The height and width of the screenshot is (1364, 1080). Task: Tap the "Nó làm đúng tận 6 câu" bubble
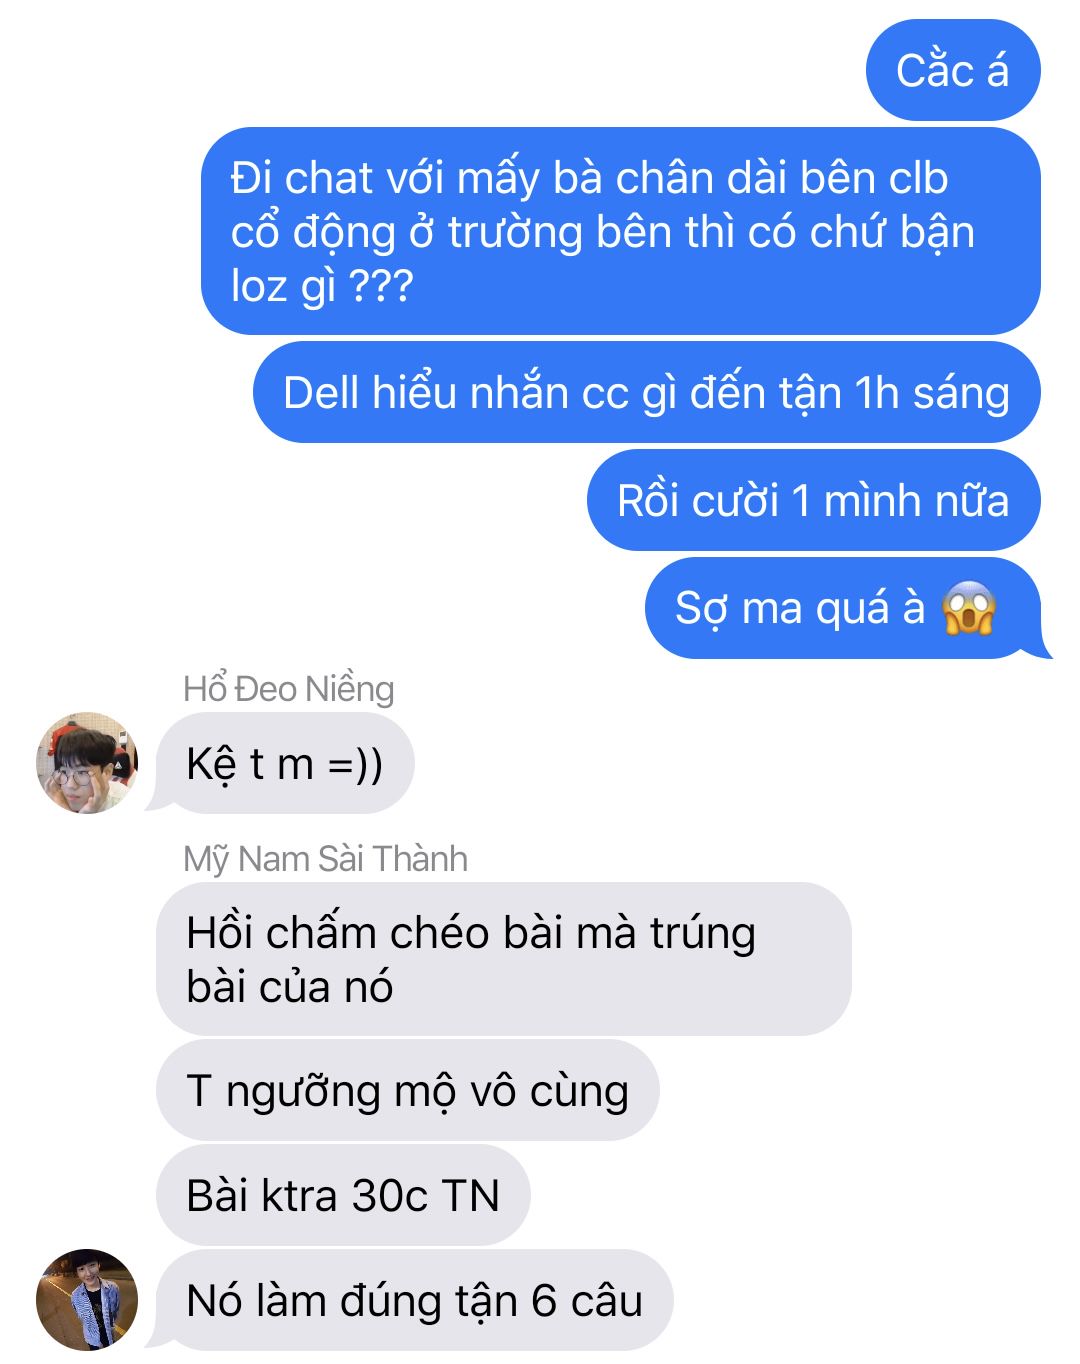point(415,1300)
